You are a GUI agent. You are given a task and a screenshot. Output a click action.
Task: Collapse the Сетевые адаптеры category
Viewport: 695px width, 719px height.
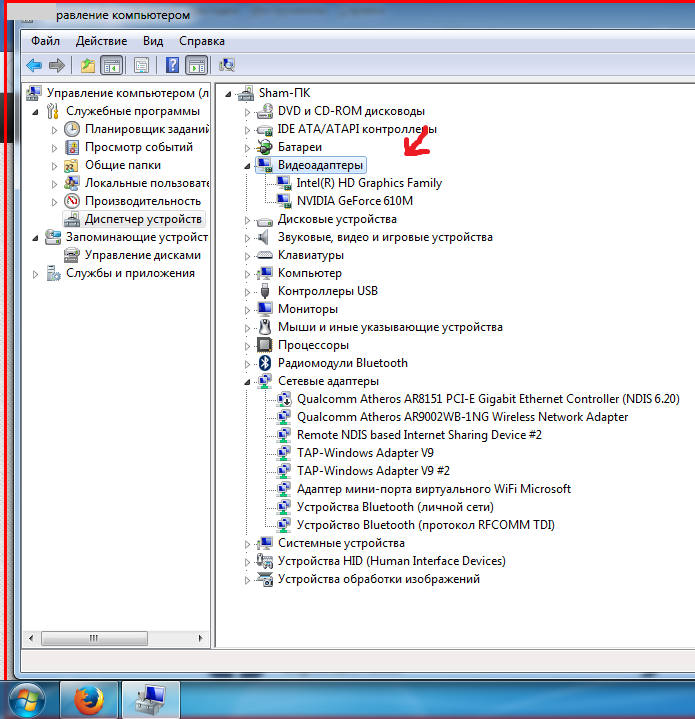(248, 381)
